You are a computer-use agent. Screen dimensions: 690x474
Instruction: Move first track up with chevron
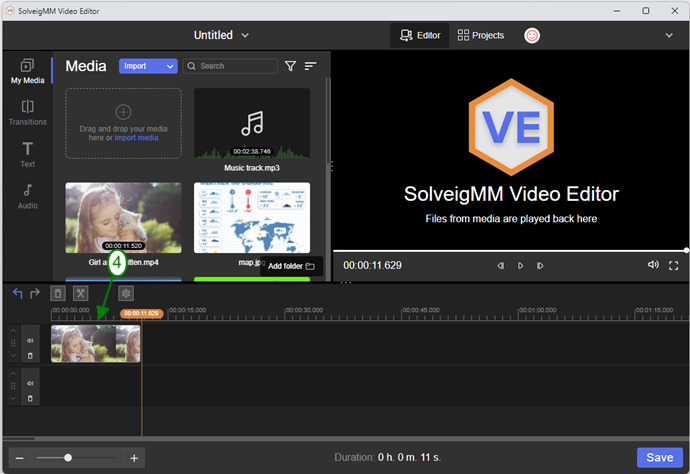tap(13, 331)
